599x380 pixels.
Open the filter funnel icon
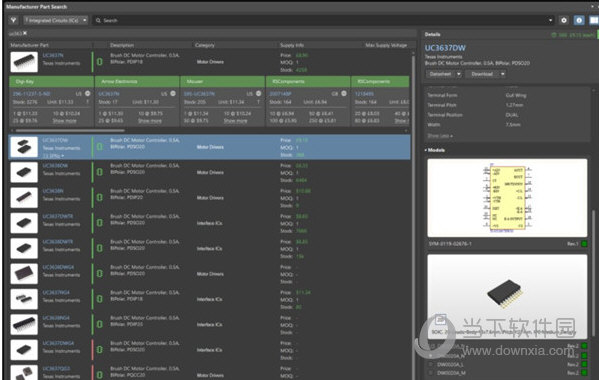tap(13, 20)
